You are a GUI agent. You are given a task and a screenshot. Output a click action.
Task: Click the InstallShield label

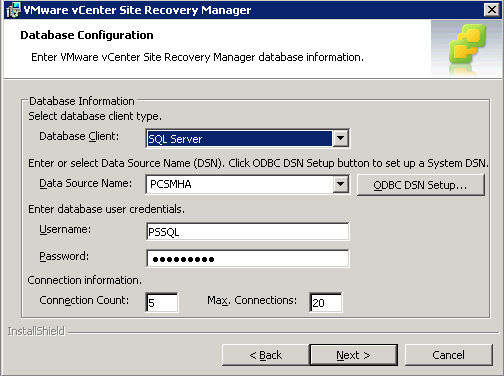(36, 331)
